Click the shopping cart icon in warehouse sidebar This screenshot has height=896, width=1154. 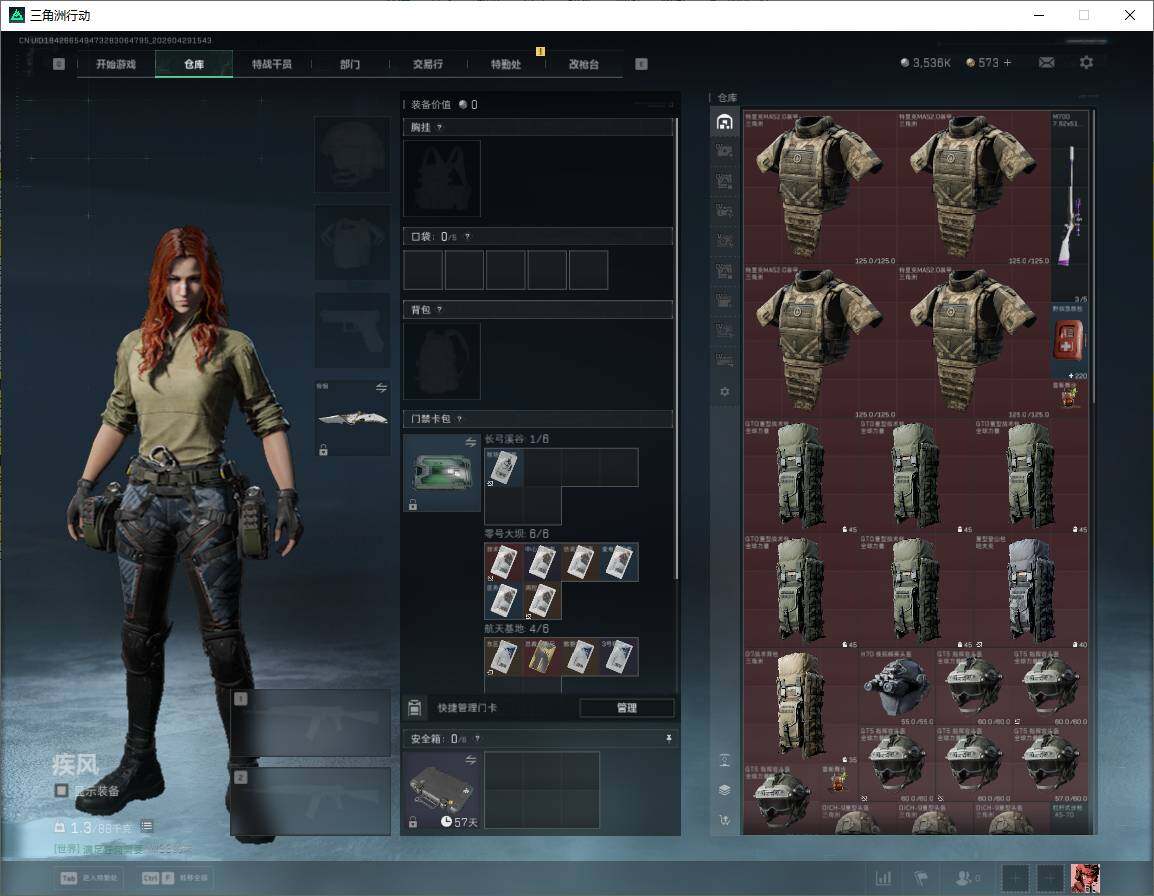pyautogui.click(x=724, y=819)
